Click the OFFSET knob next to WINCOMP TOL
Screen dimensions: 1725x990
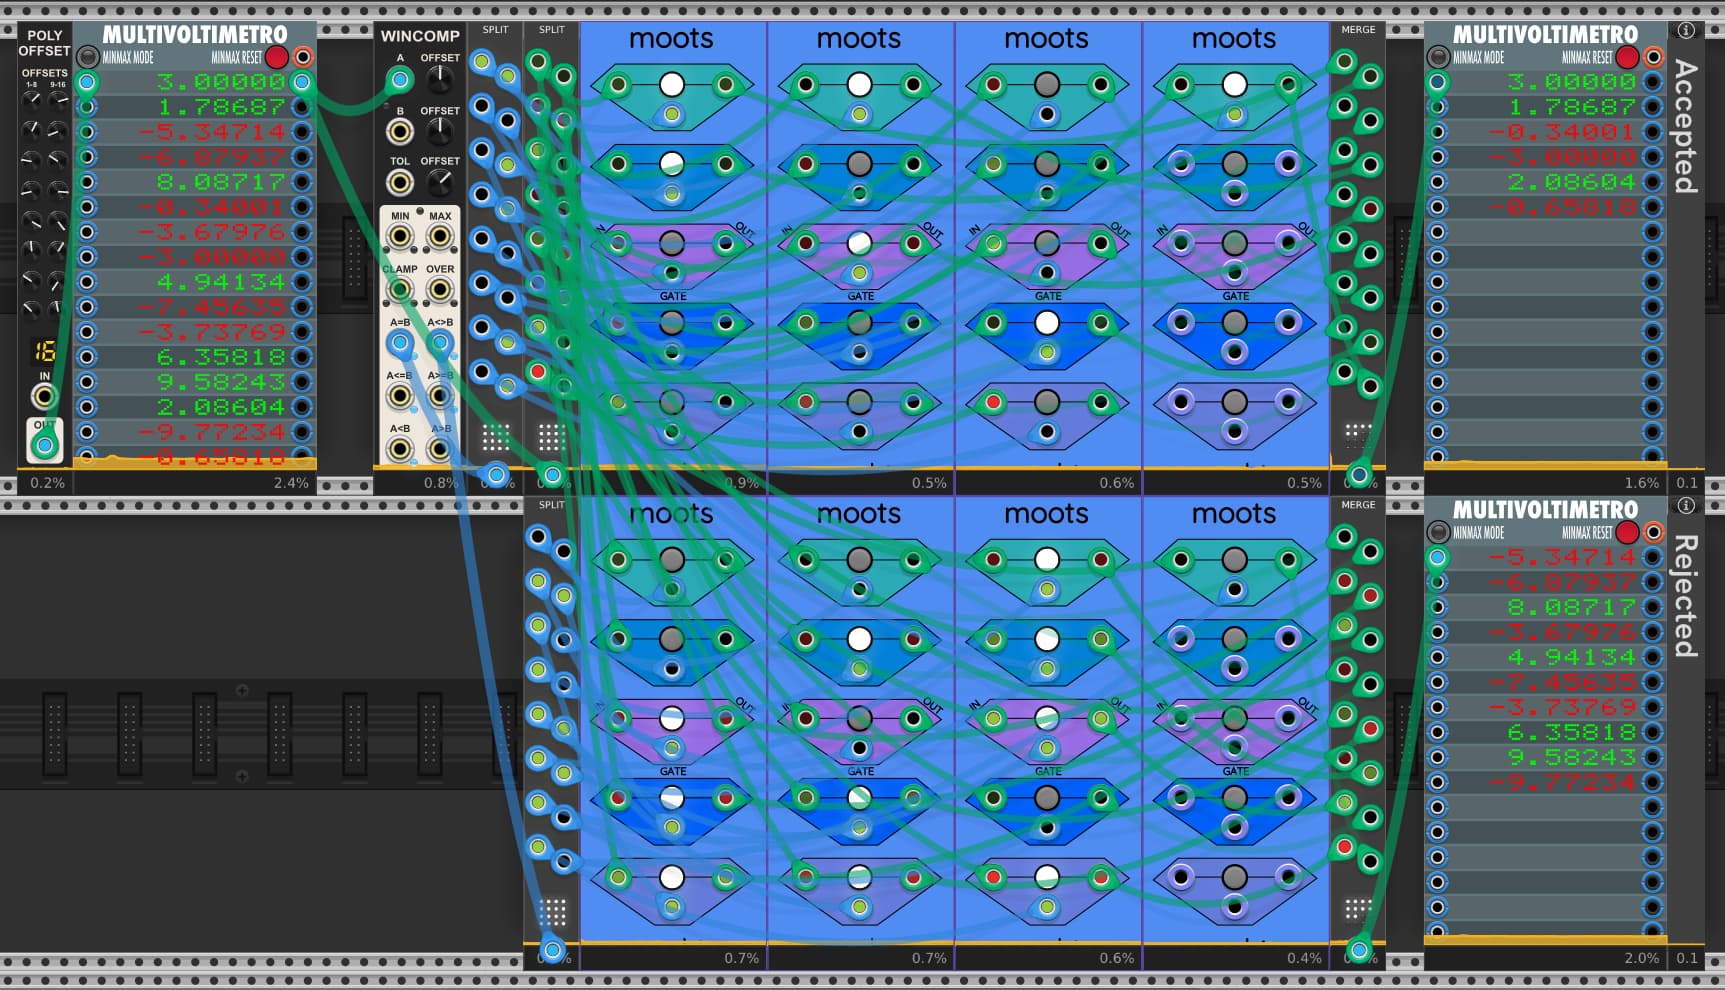click(x=440, y=182)
